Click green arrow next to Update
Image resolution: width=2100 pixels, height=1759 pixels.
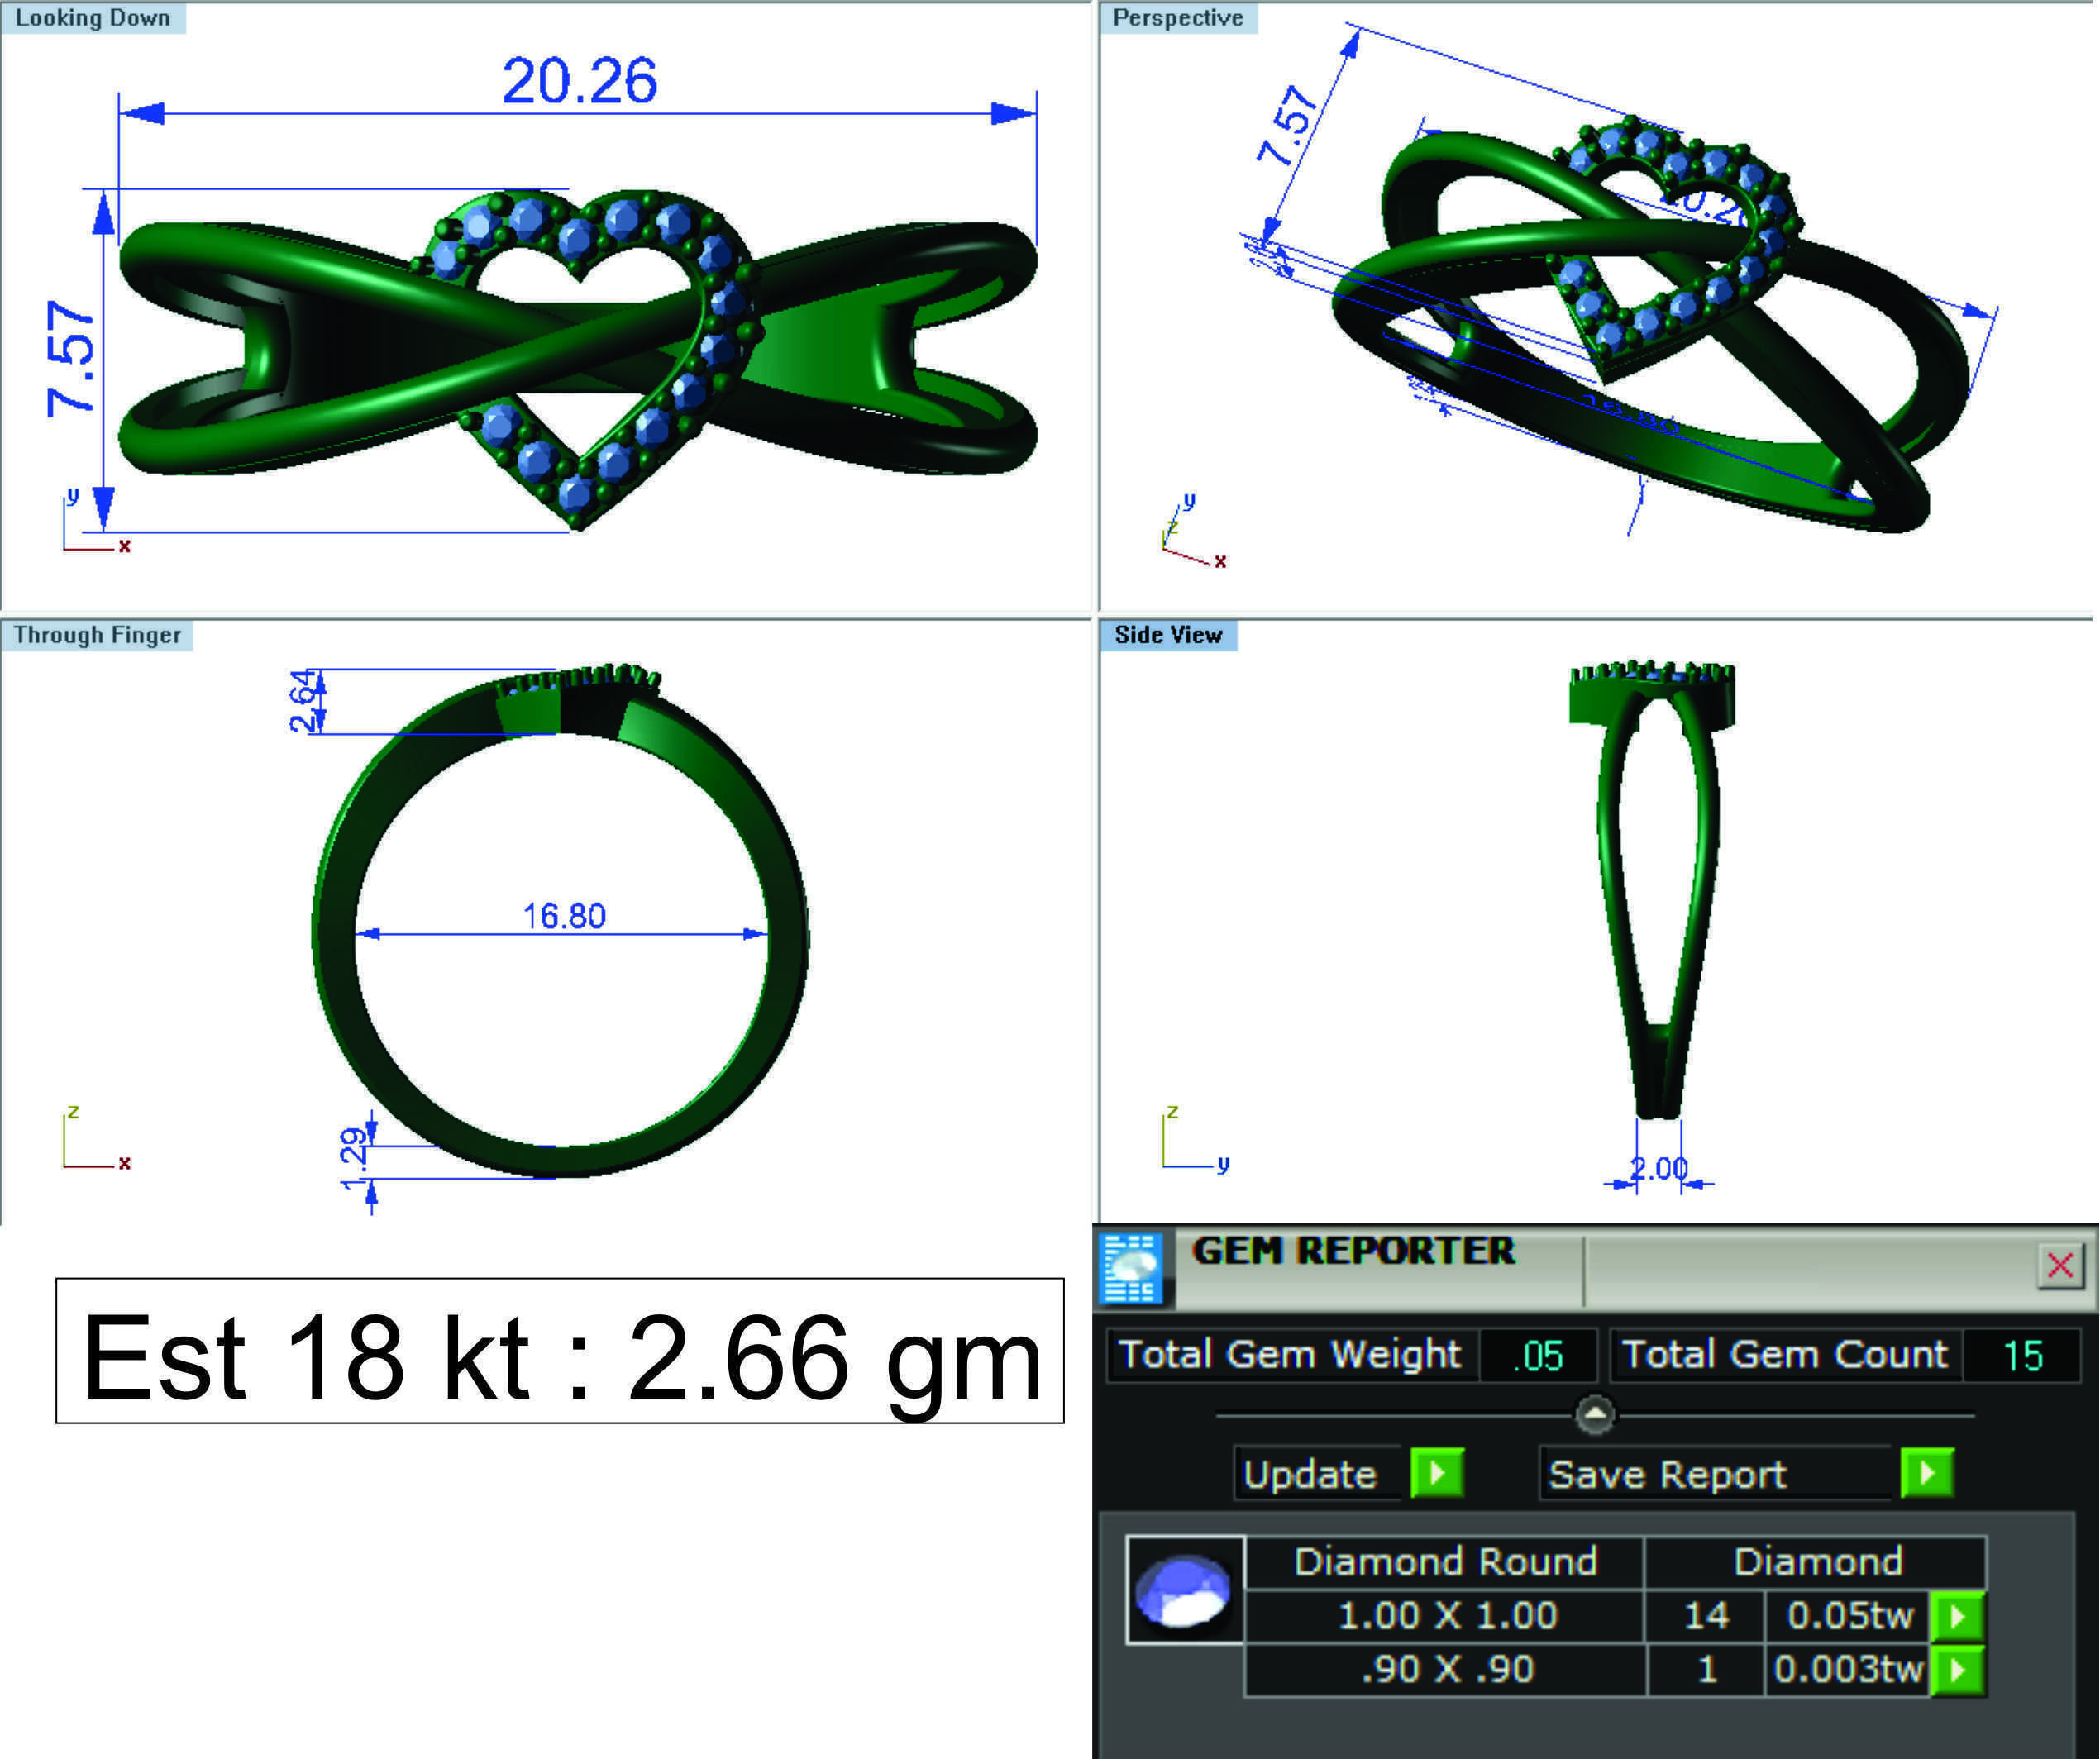(x=1437, y=1473)
